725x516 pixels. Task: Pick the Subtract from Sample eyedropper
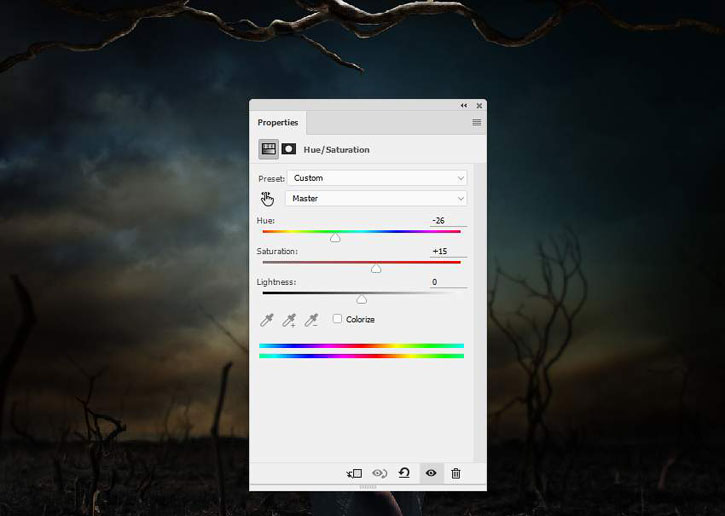[x=311, y=319]
